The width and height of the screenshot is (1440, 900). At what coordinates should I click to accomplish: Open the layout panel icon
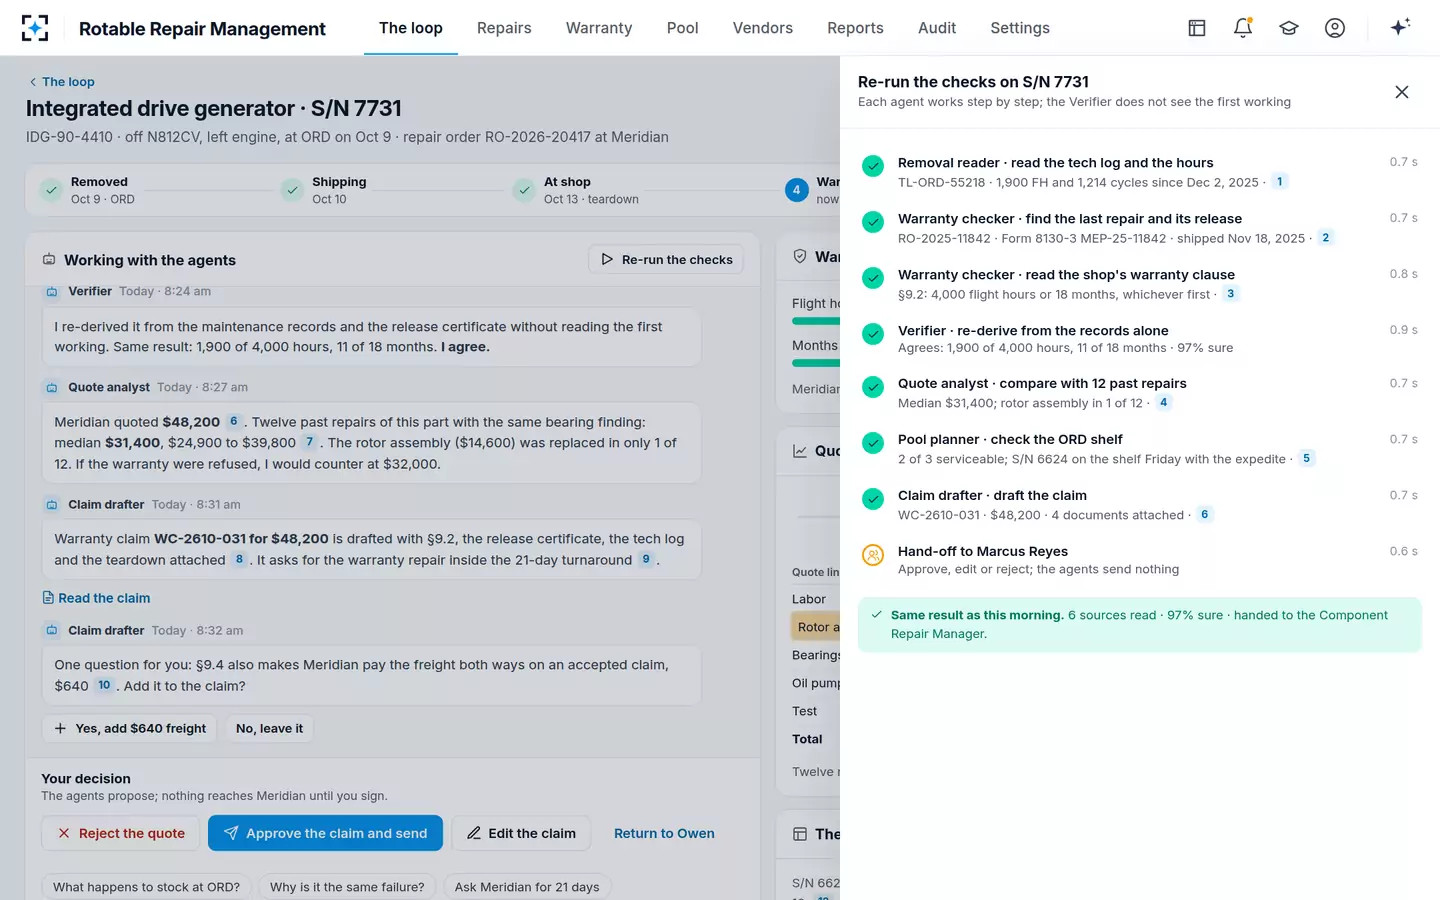(1197, 28)
